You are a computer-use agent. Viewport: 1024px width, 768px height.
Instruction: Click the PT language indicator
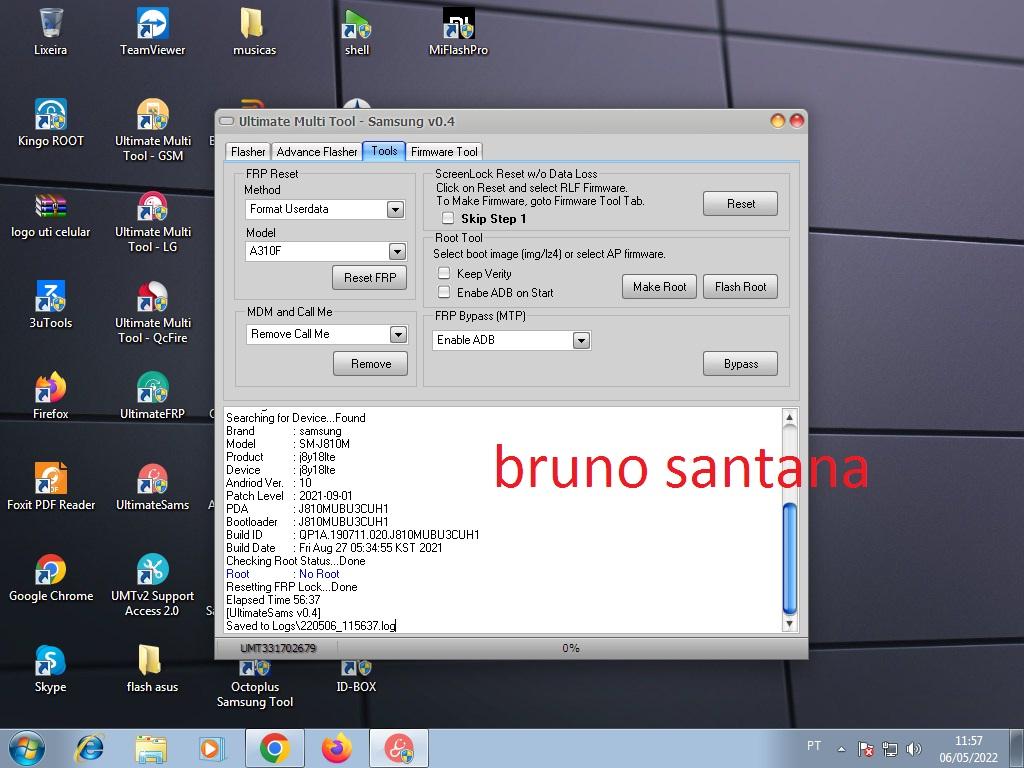(x=814, y=746)
